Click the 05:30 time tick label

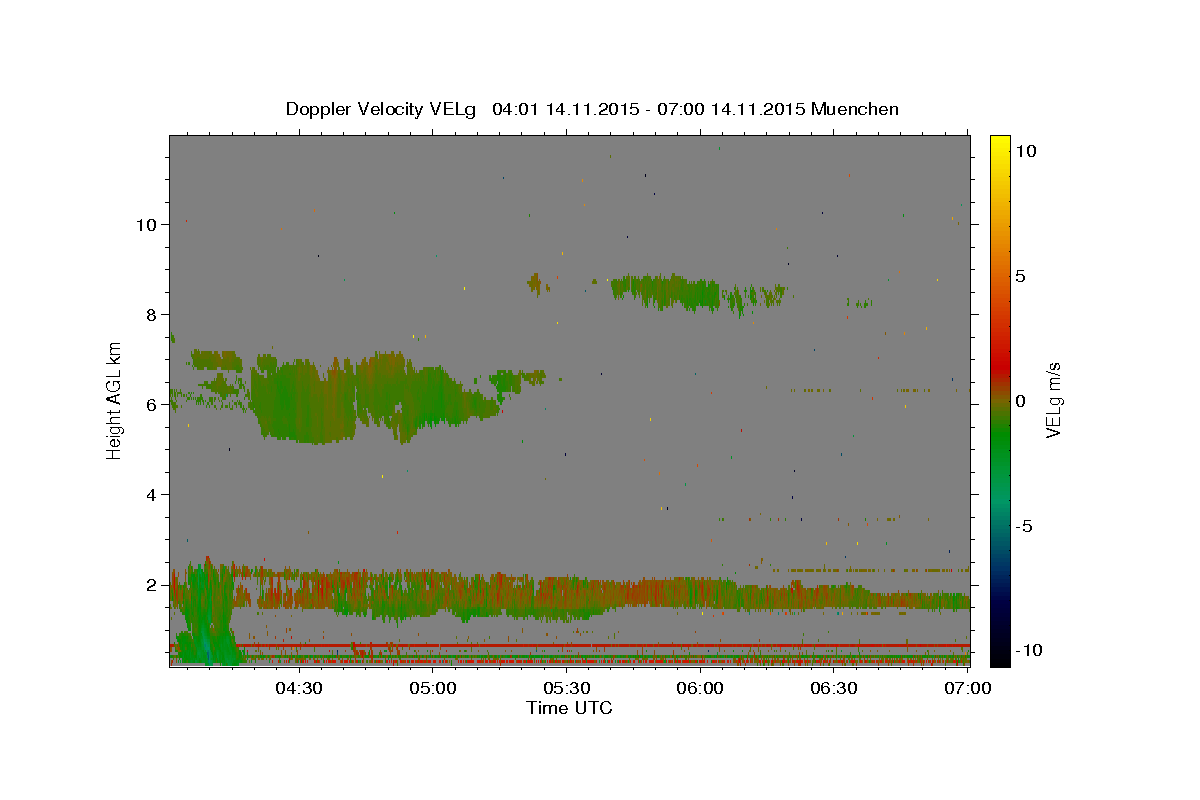click(x=566, y=688)
